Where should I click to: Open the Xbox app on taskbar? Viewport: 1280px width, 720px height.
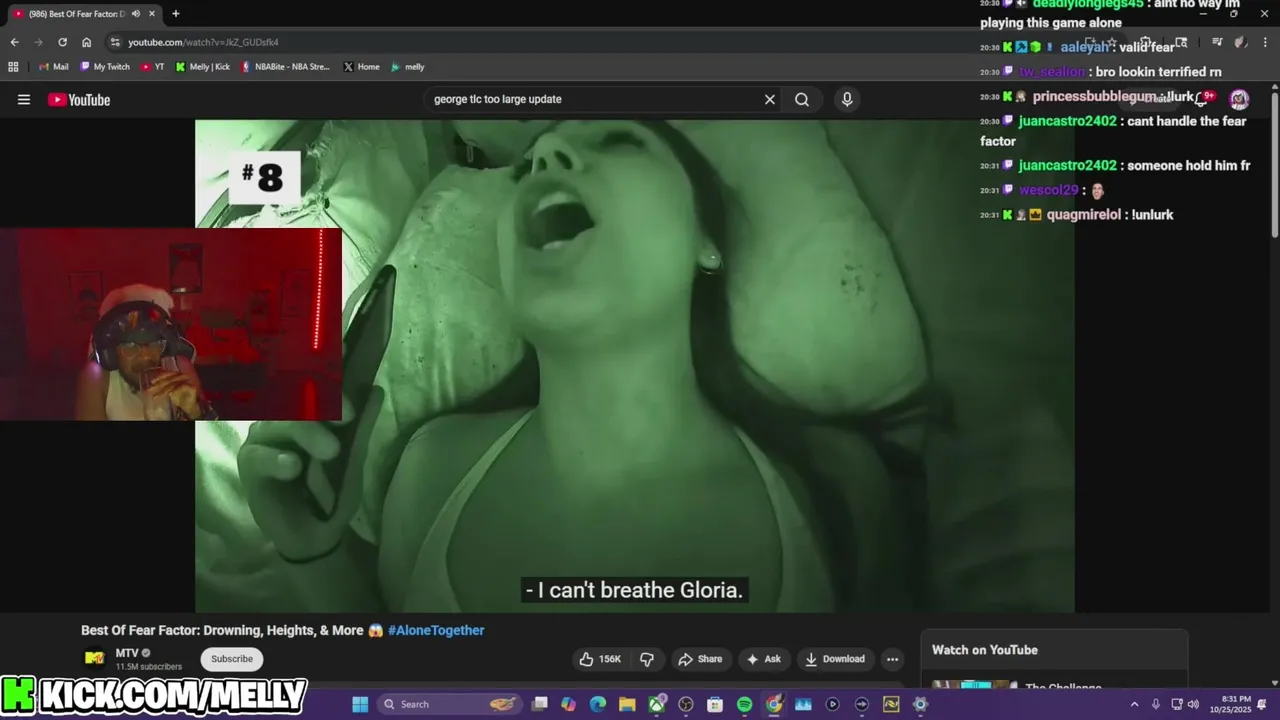pyautogui.click(x=657, y=704)
